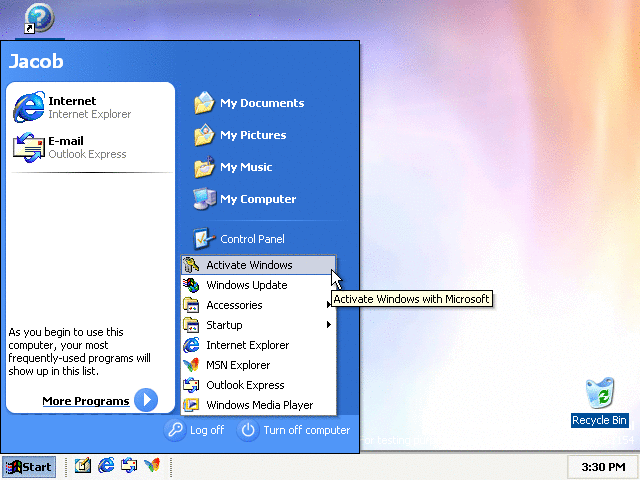Expand the Startup submenu arrow
This screenshot has height=480, width=640.
(329, 324)
